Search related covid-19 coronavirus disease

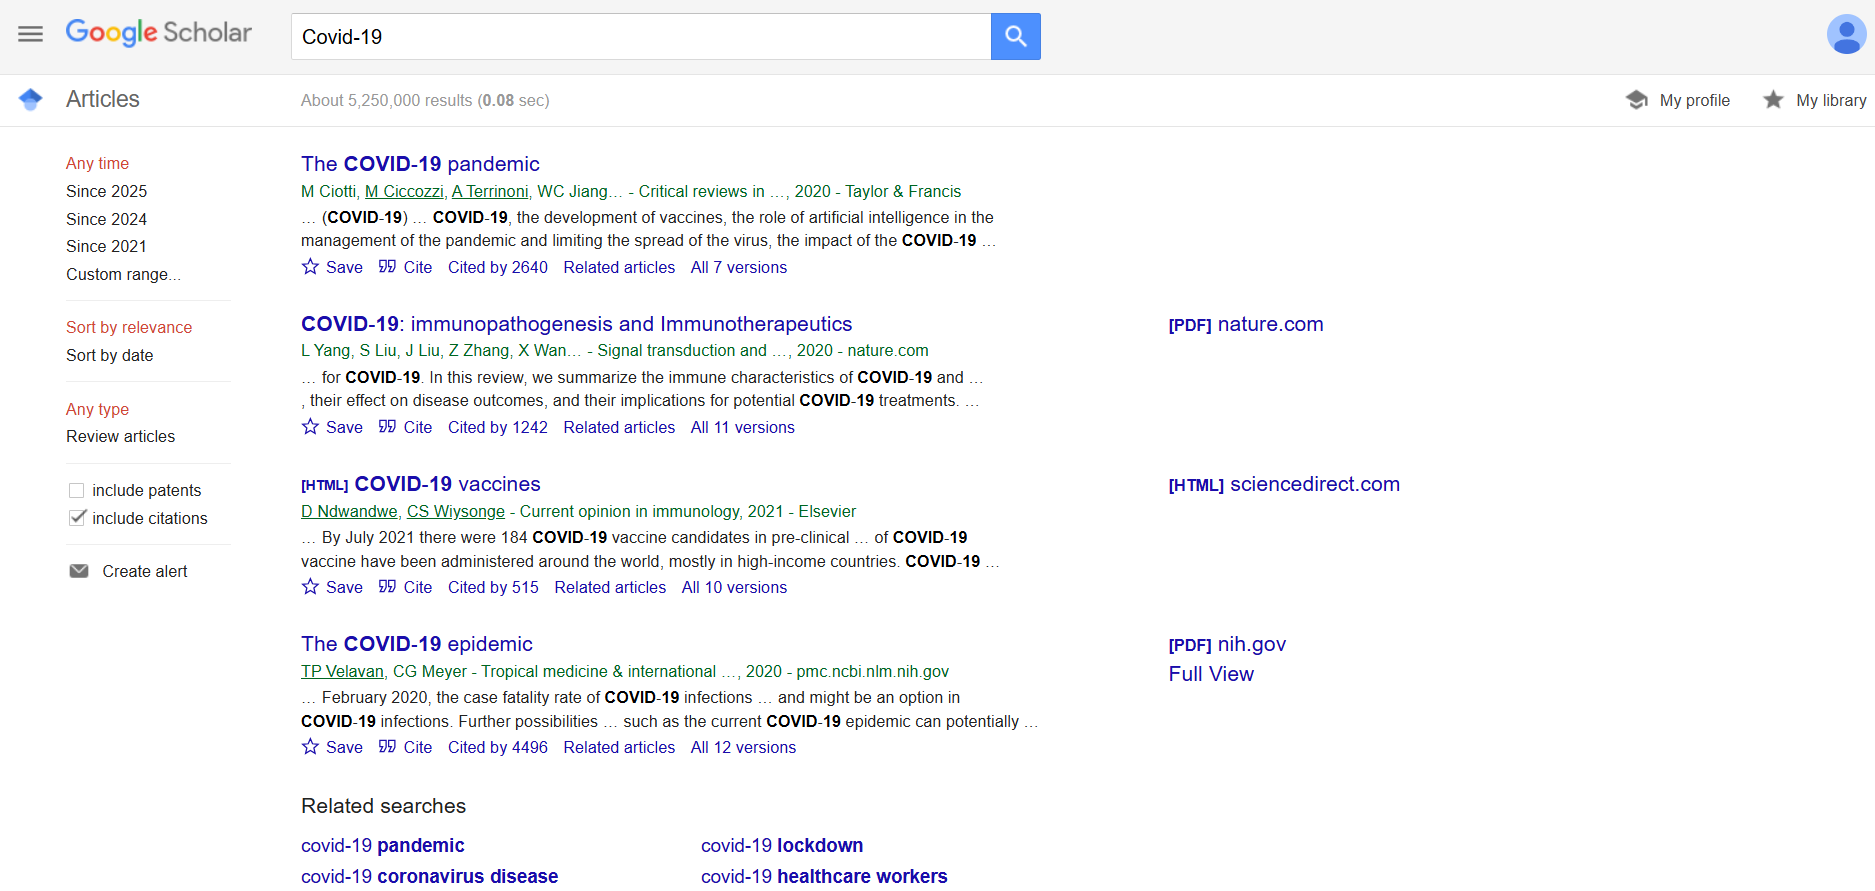(430, 876)
